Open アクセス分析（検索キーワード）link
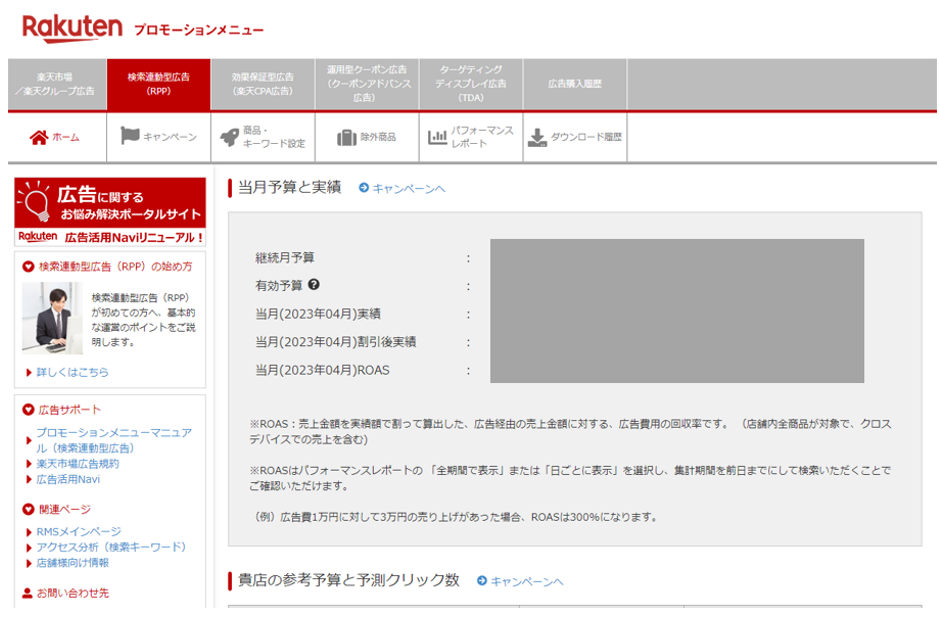The width and height of the screenshot is (939, 619). click(111, 547)
